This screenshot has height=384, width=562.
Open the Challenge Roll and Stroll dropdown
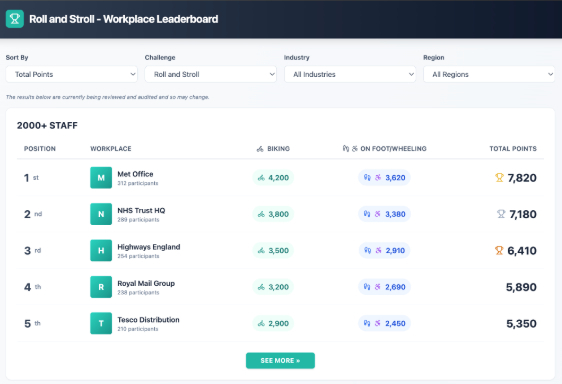coord(211,74)
